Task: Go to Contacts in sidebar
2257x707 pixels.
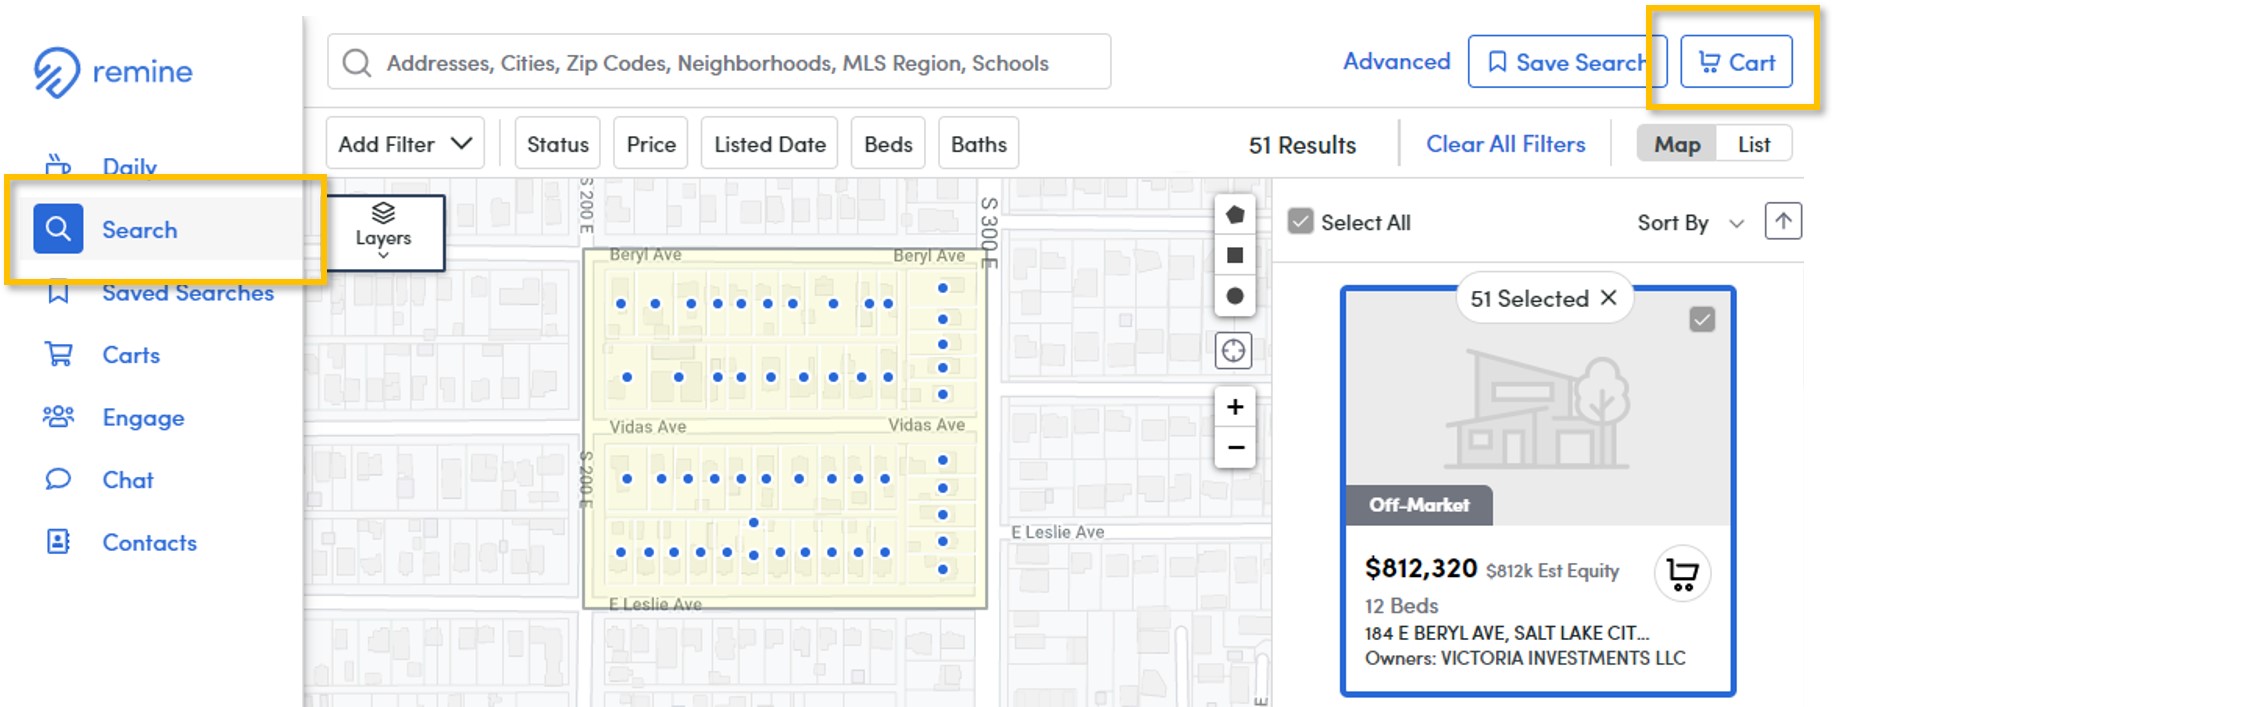Action: click(x=149, y=542)
